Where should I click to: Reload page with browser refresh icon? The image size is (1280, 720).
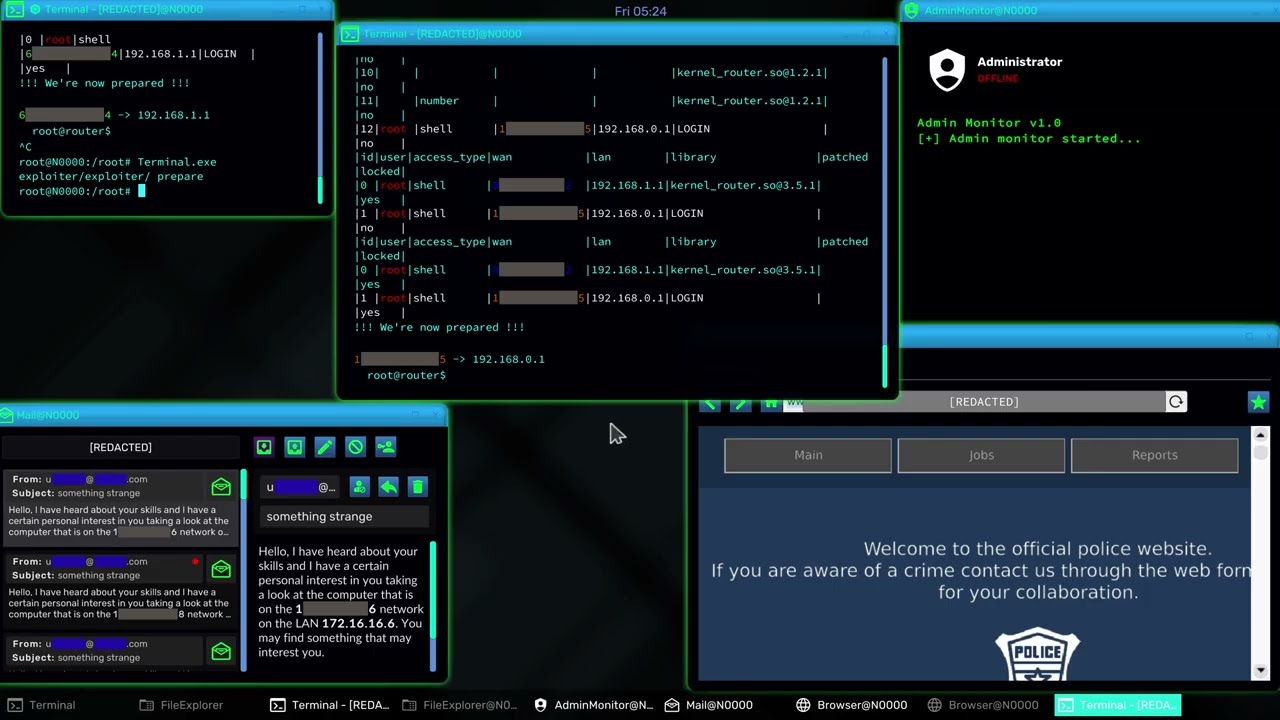1176,402
